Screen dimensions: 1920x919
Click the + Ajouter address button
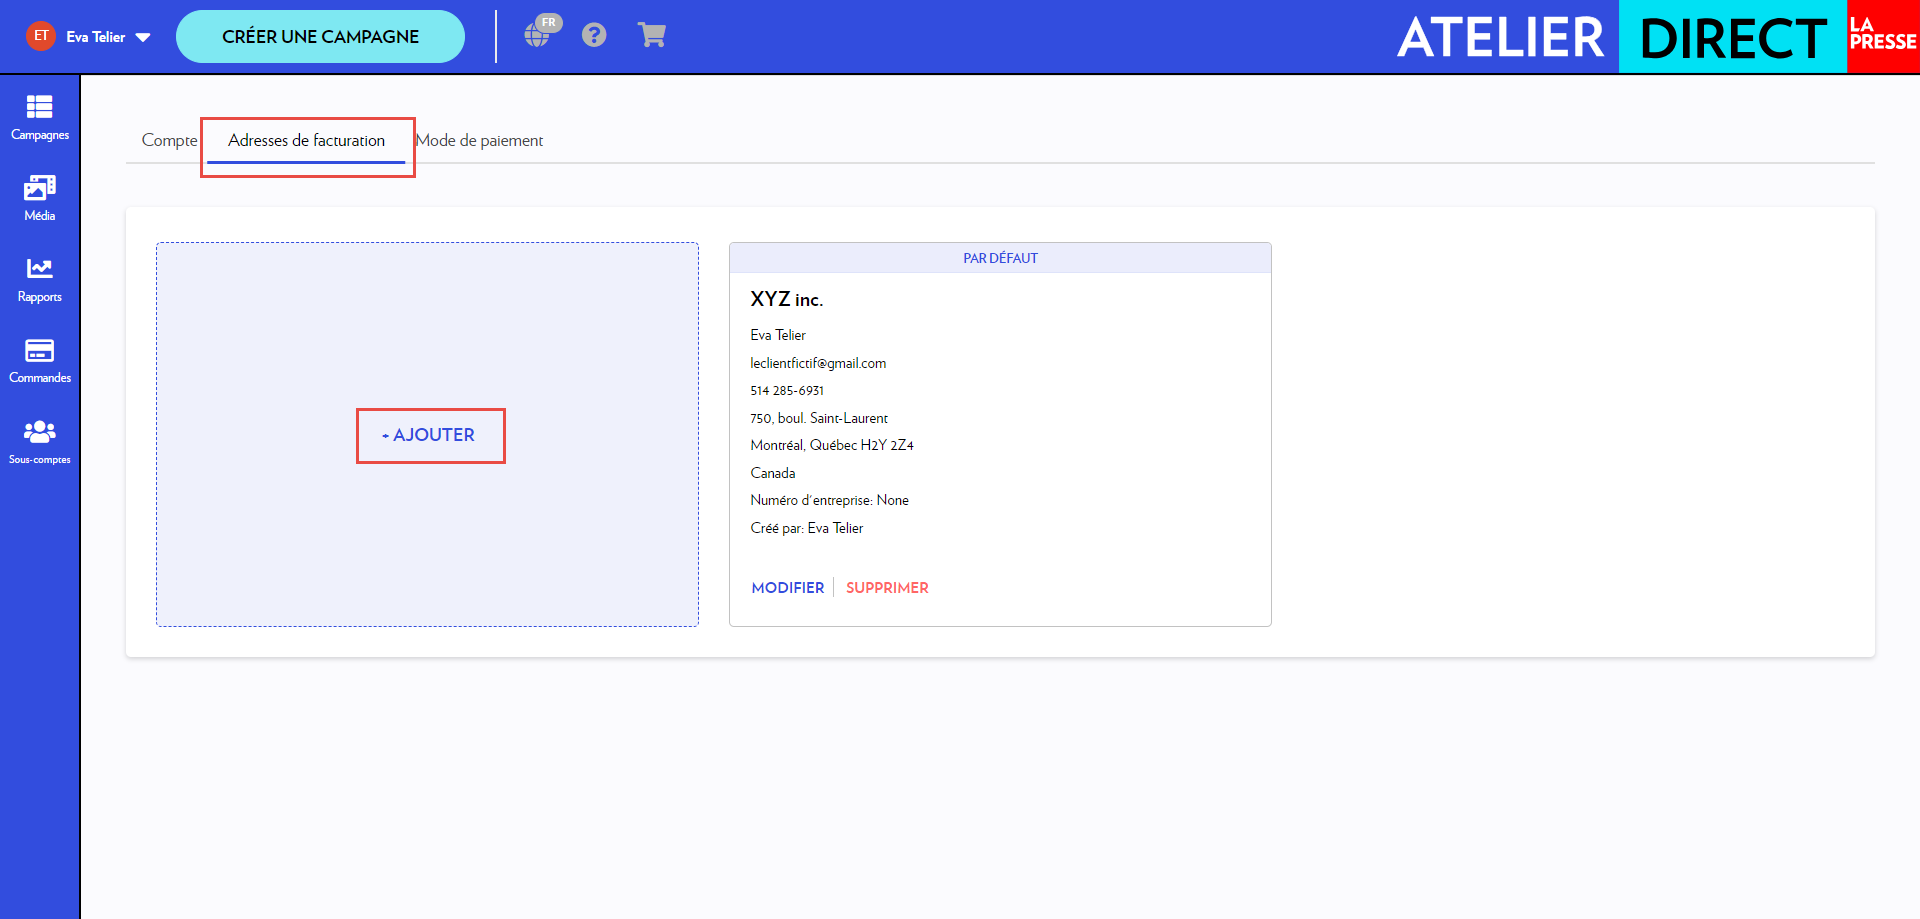(430, 435)
